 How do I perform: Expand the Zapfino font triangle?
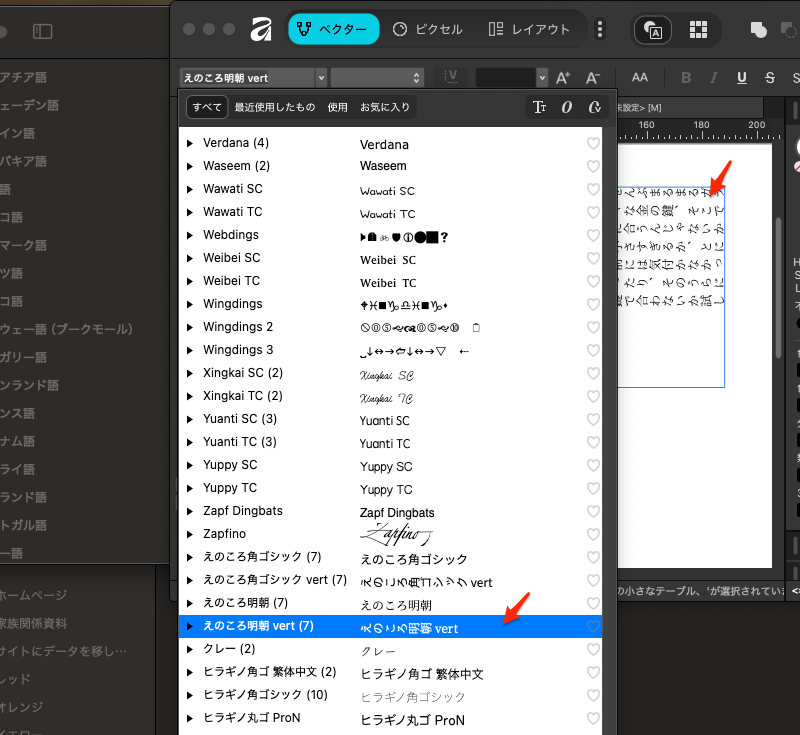tap(190, 534)
